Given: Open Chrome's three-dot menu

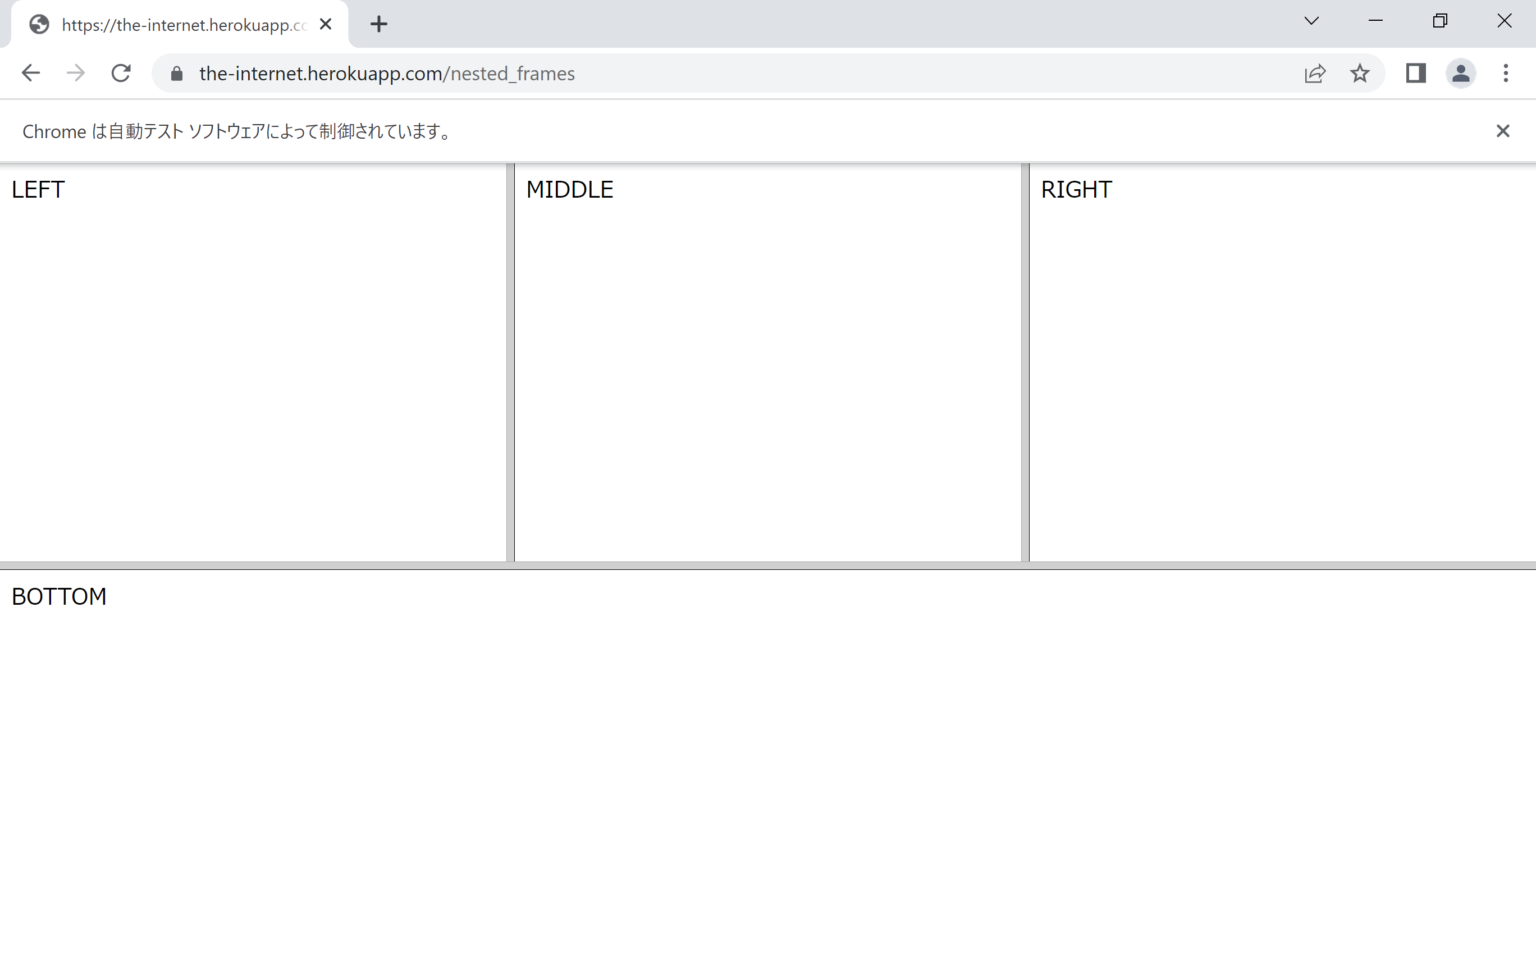Looking at the screenshot, I should pyautogui.click(x=1505, y=73).
